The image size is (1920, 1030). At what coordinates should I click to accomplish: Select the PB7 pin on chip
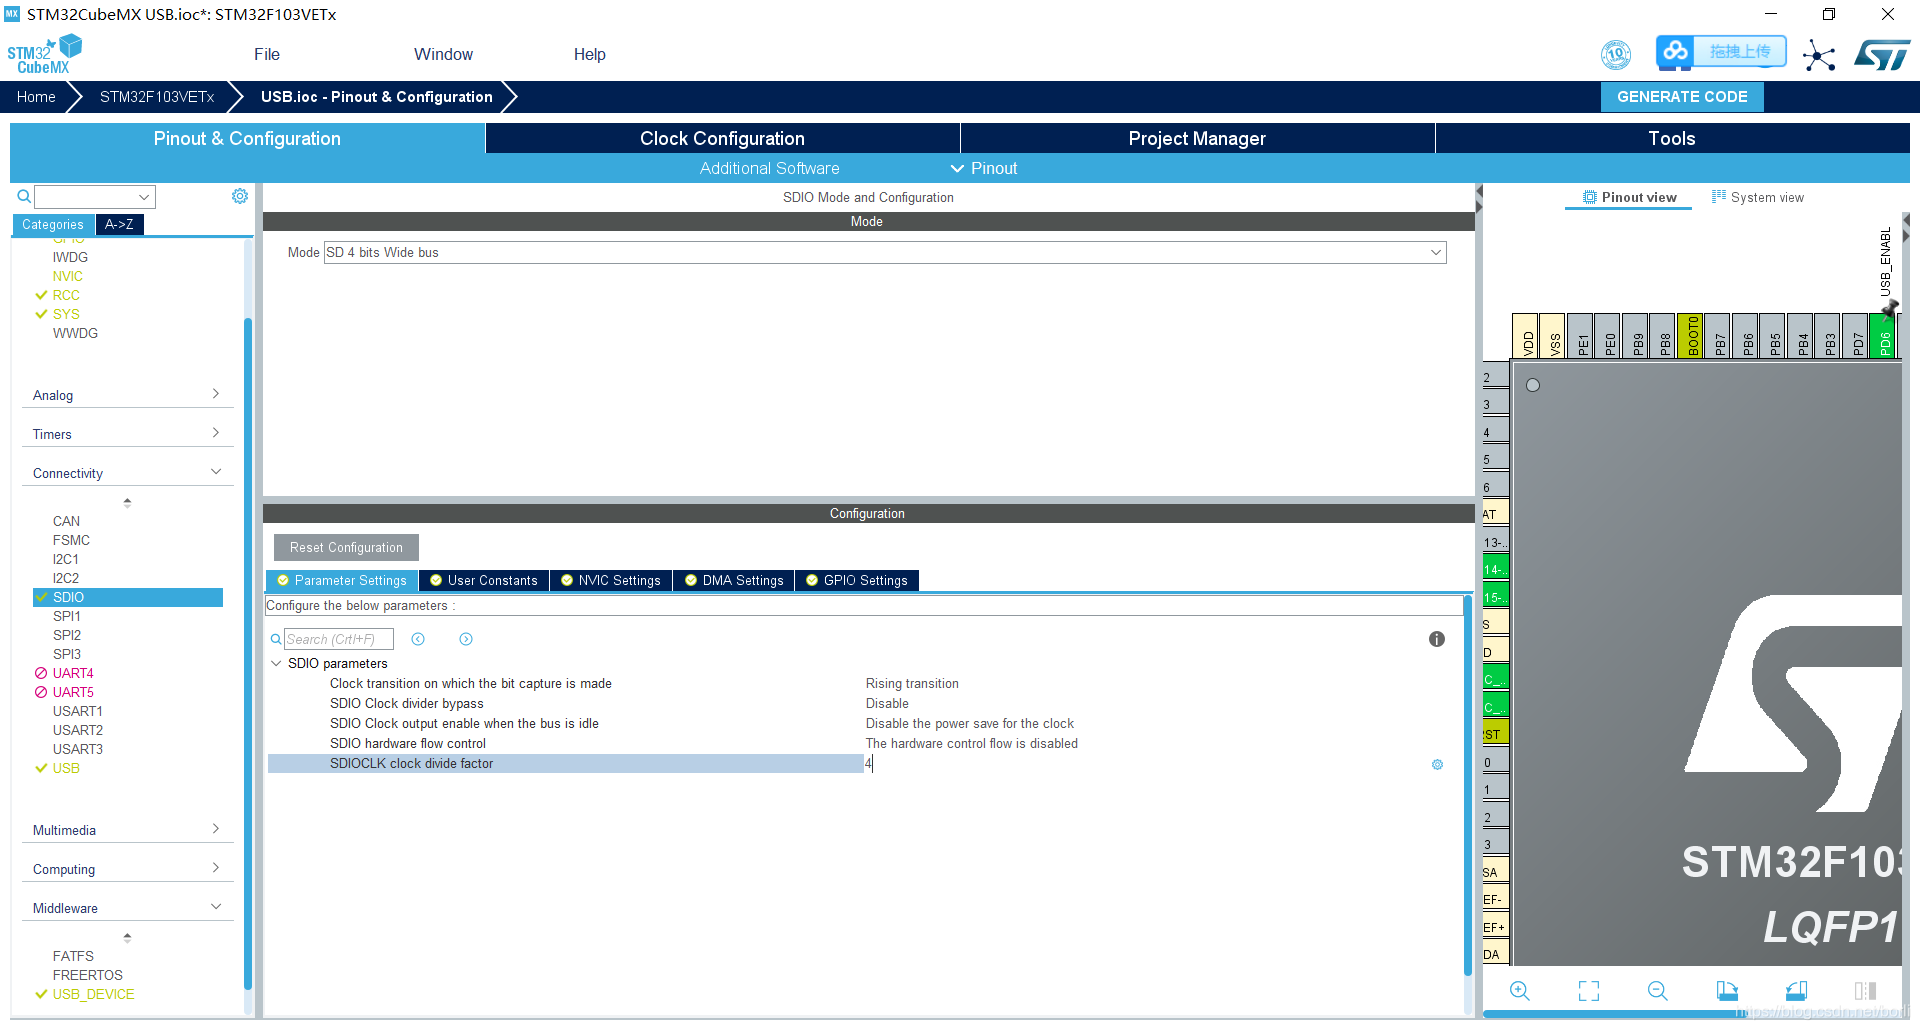click(x=1717, y=336)
